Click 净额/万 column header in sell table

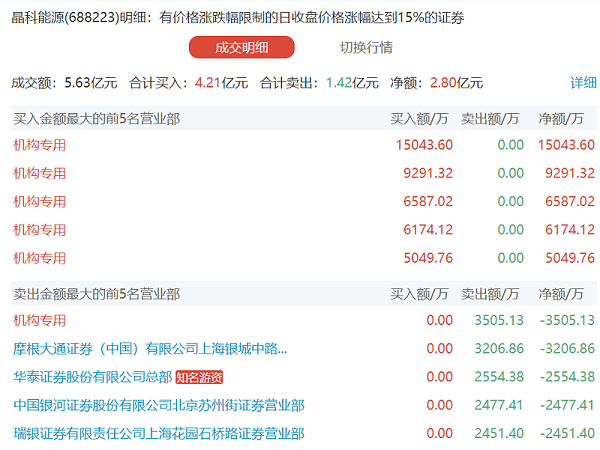[x=561, y=294]
